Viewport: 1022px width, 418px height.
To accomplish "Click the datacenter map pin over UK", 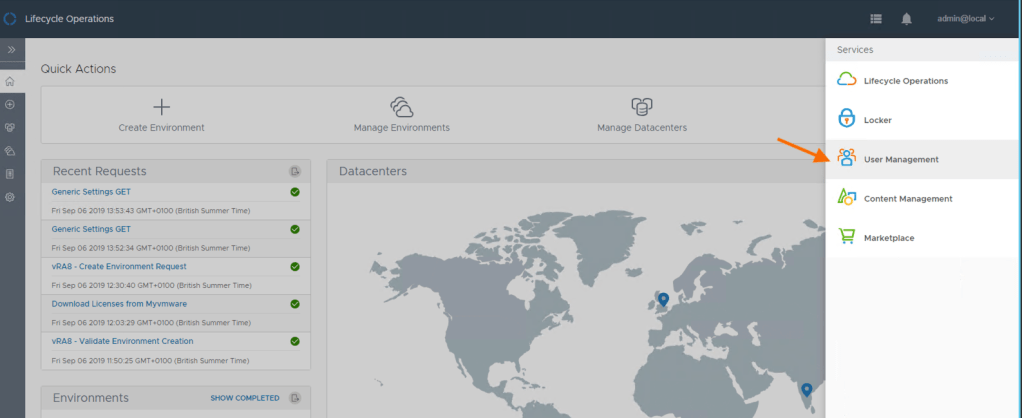I will (x=662, y=299).
